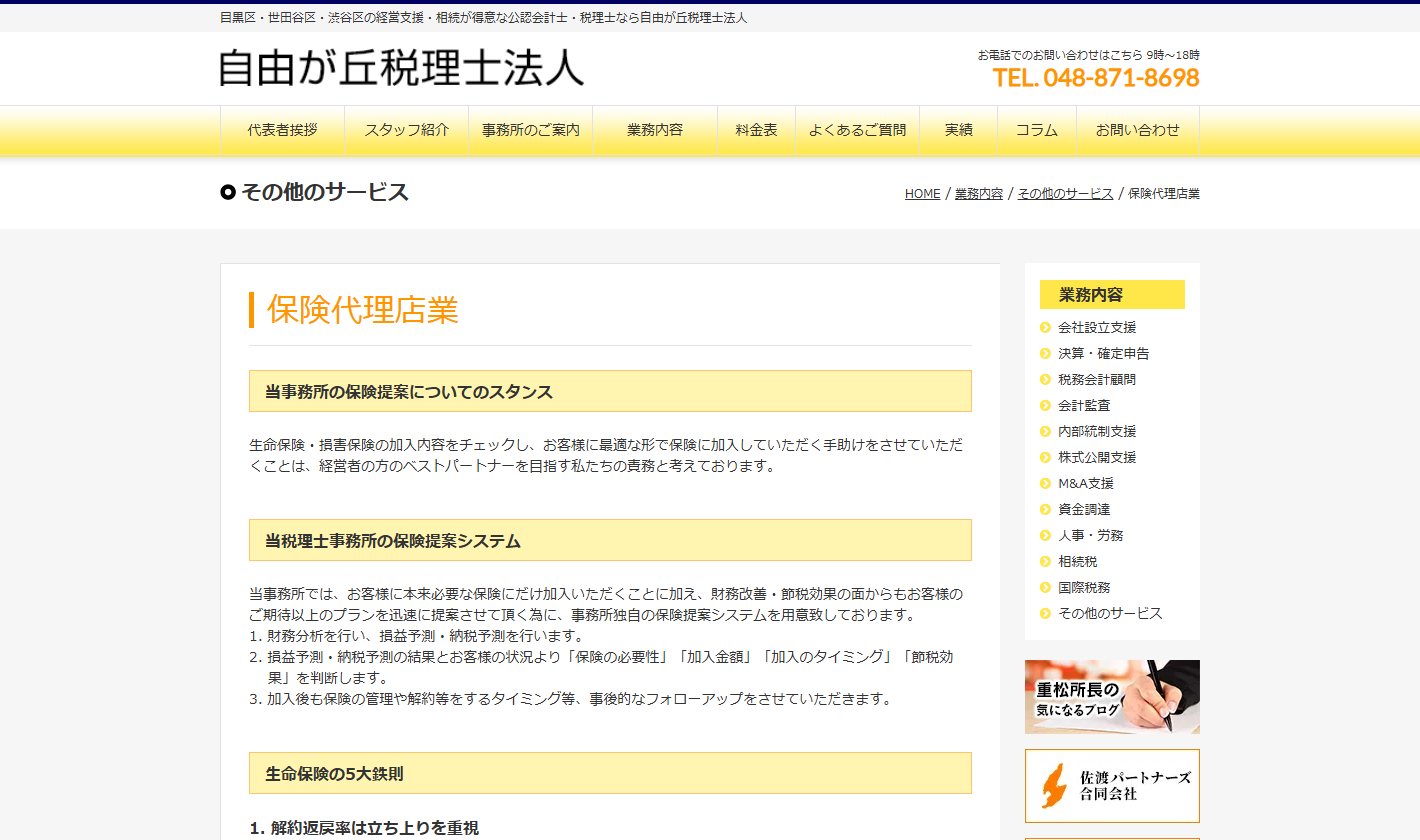The image size is (1420, 840).
Task: Click the phone number TEL. 048-871-8698
Action: (x=1096, y=77)
